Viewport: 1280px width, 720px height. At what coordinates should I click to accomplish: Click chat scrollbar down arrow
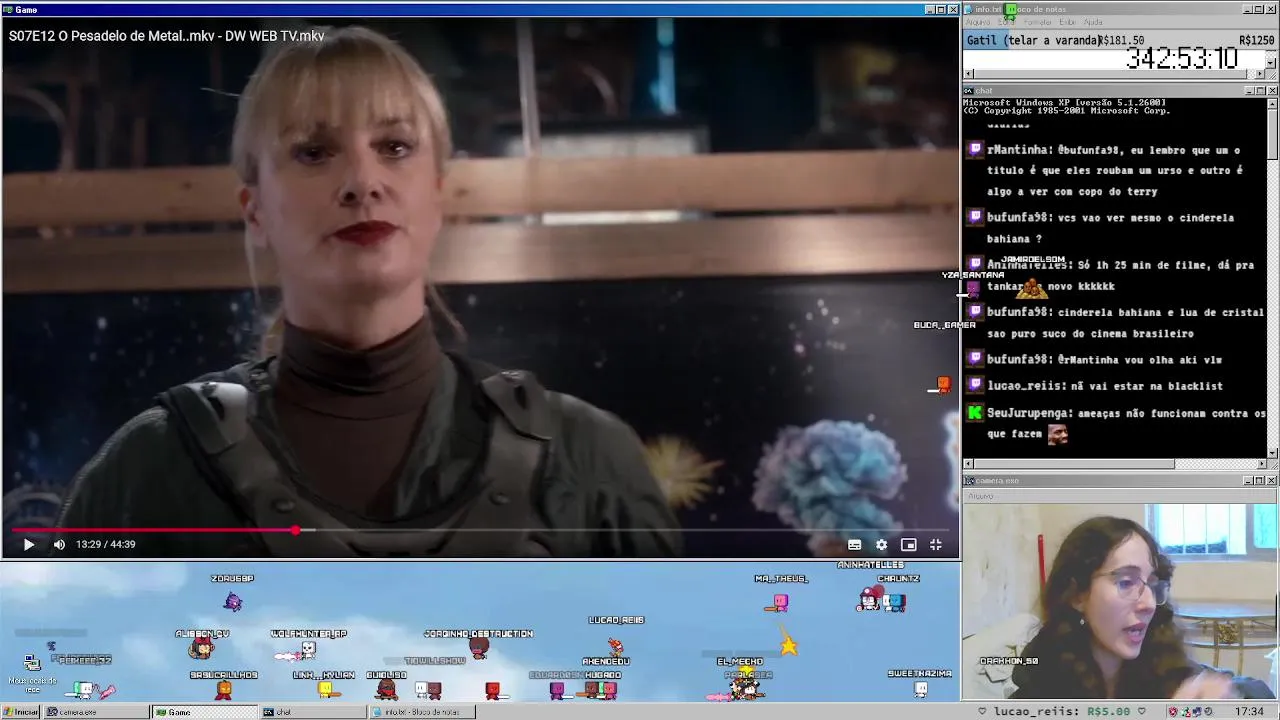1272,452
